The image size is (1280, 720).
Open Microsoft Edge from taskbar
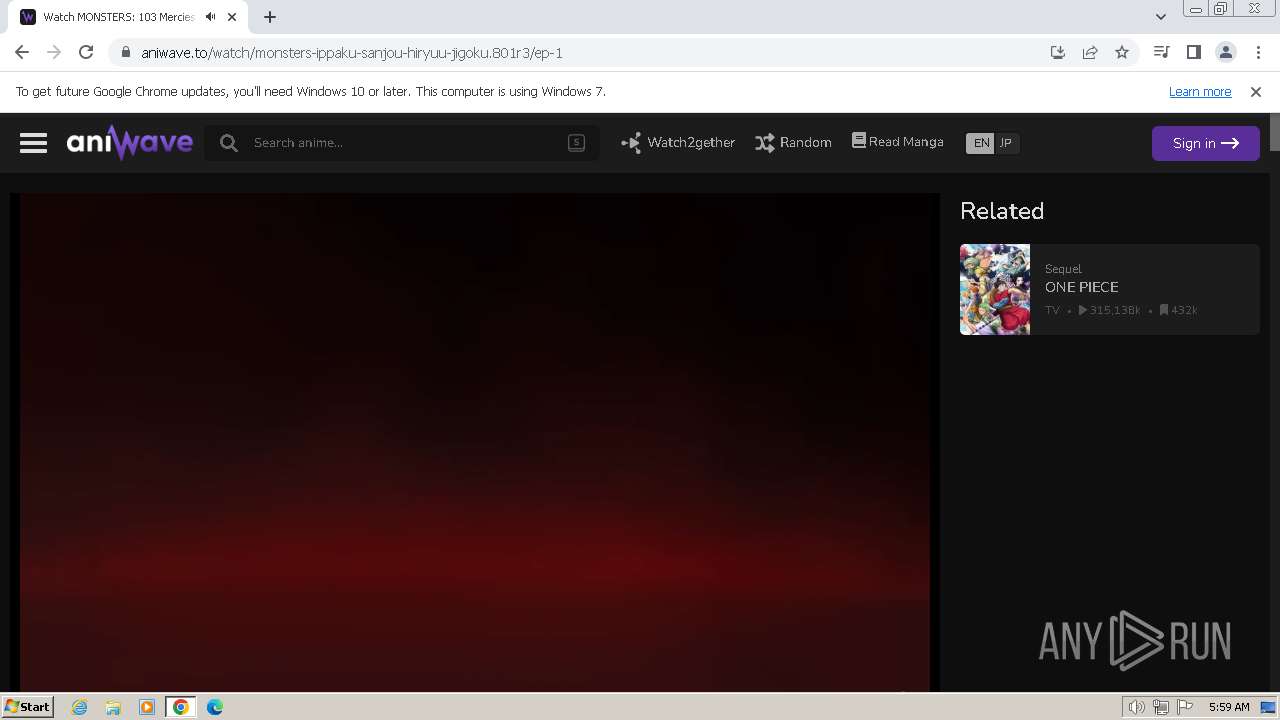click(x=215, y=707)
